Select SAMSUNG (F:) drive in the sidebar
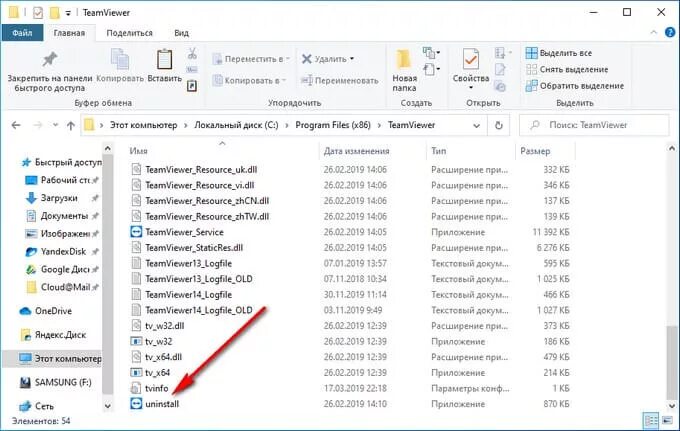The height and width of the screenshot is (431, 680). click(56, 382)
